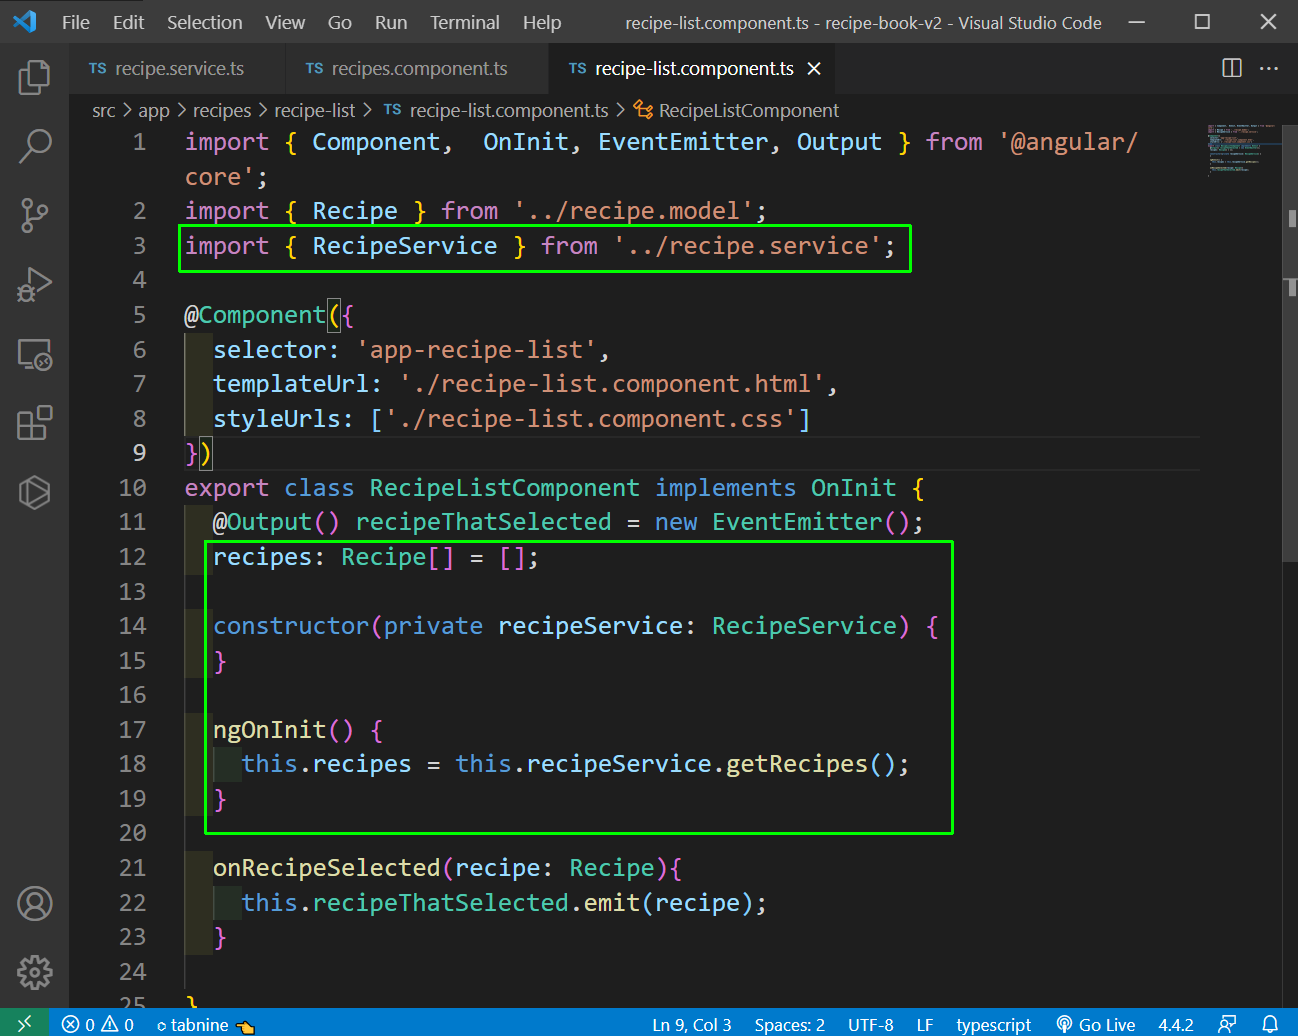1298x1036 pixels.
Task: Click 'EventEmitter' on line 11
Action: pyautogui.click(x=797, y=522)
